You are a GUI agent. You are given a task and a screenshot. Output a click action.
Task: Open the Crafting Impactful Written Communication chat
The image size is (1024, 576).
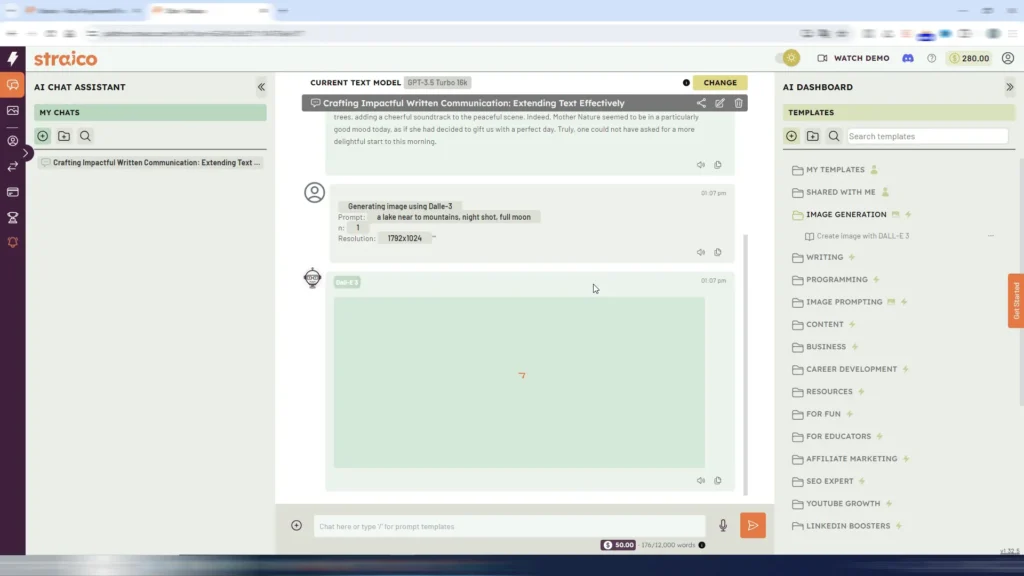152,162
